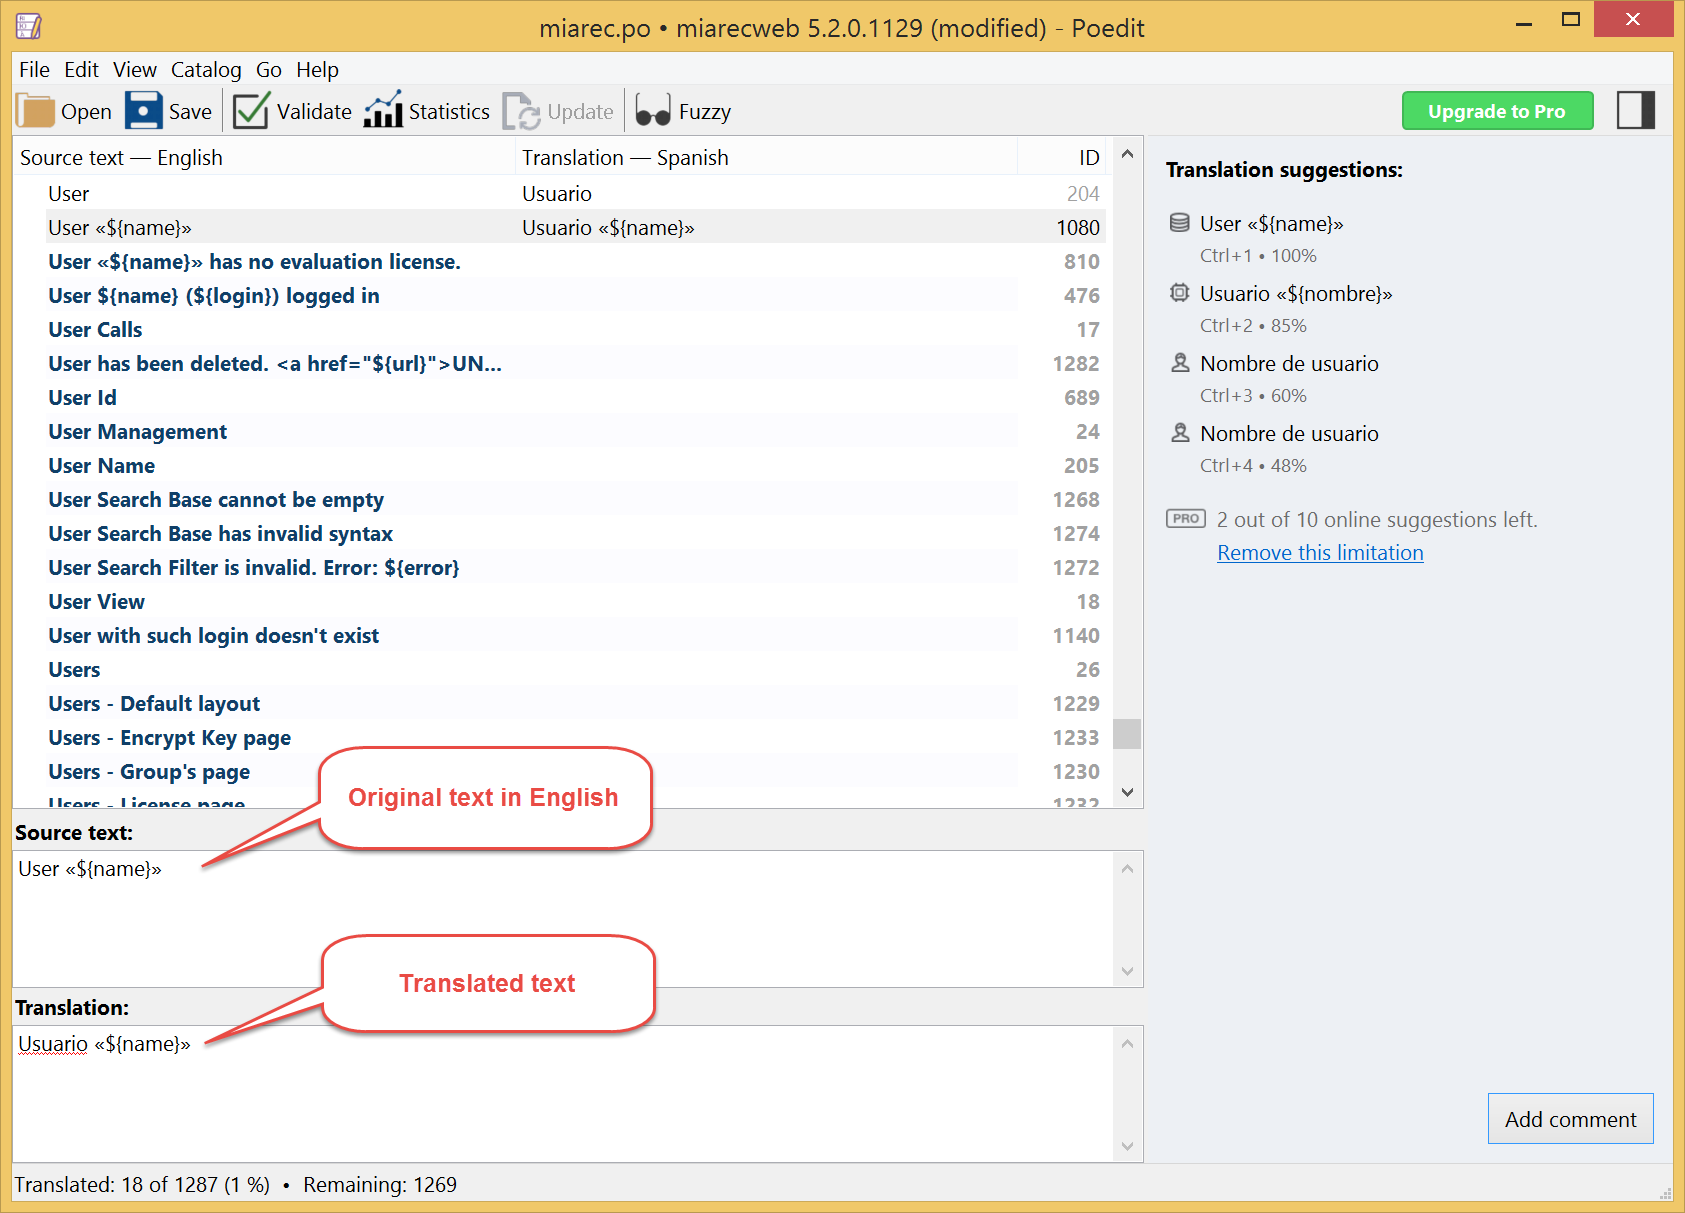
Task: Open the Catalog menu
Action: coord(206,70)
